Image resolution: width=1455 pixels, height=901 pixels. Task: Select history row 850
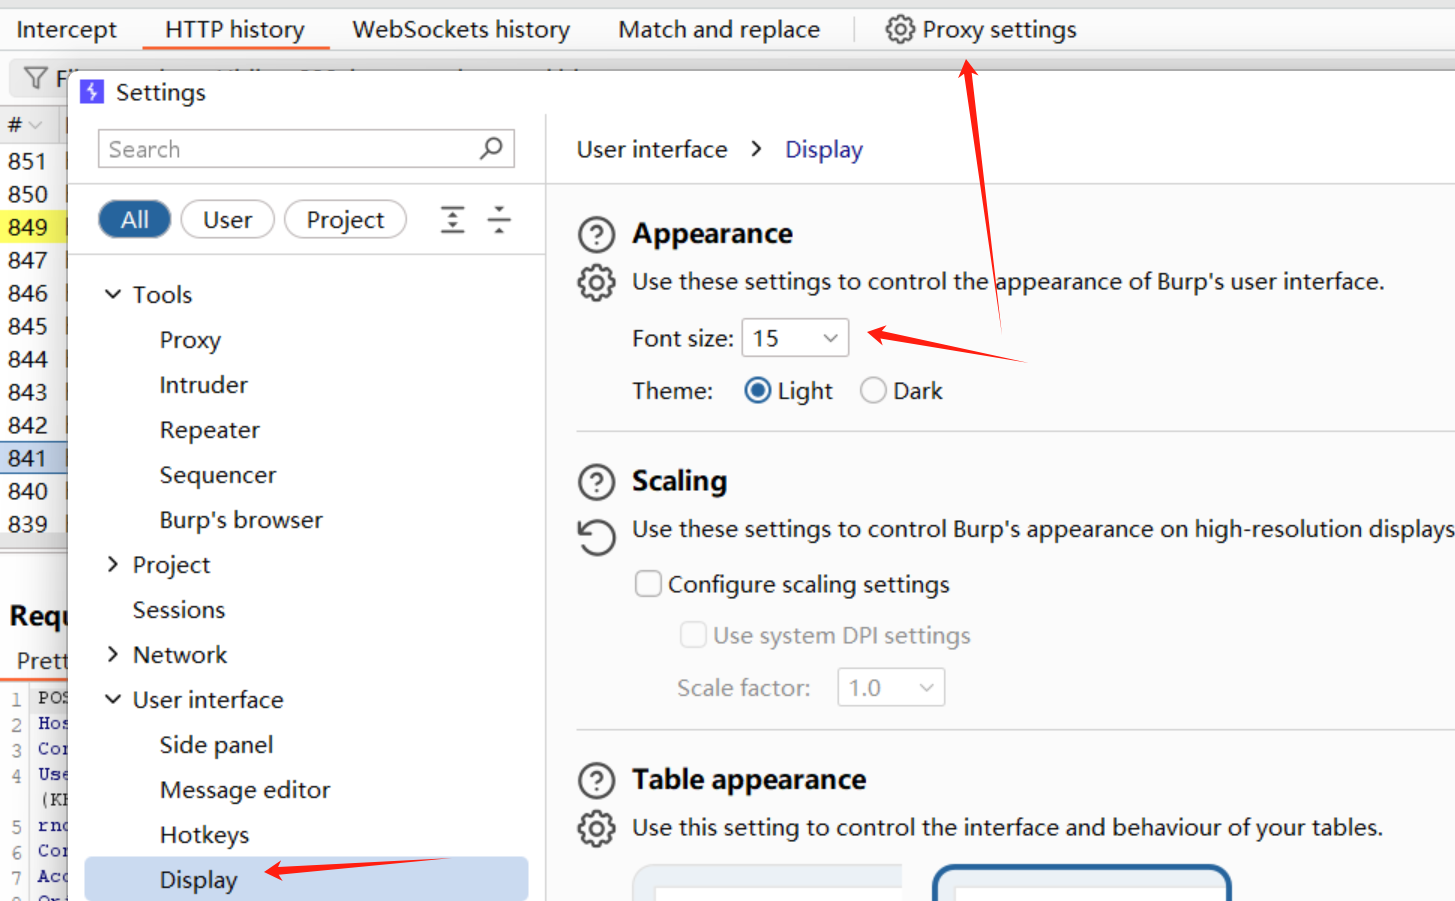pyautogui.click(x=33, y=194)
